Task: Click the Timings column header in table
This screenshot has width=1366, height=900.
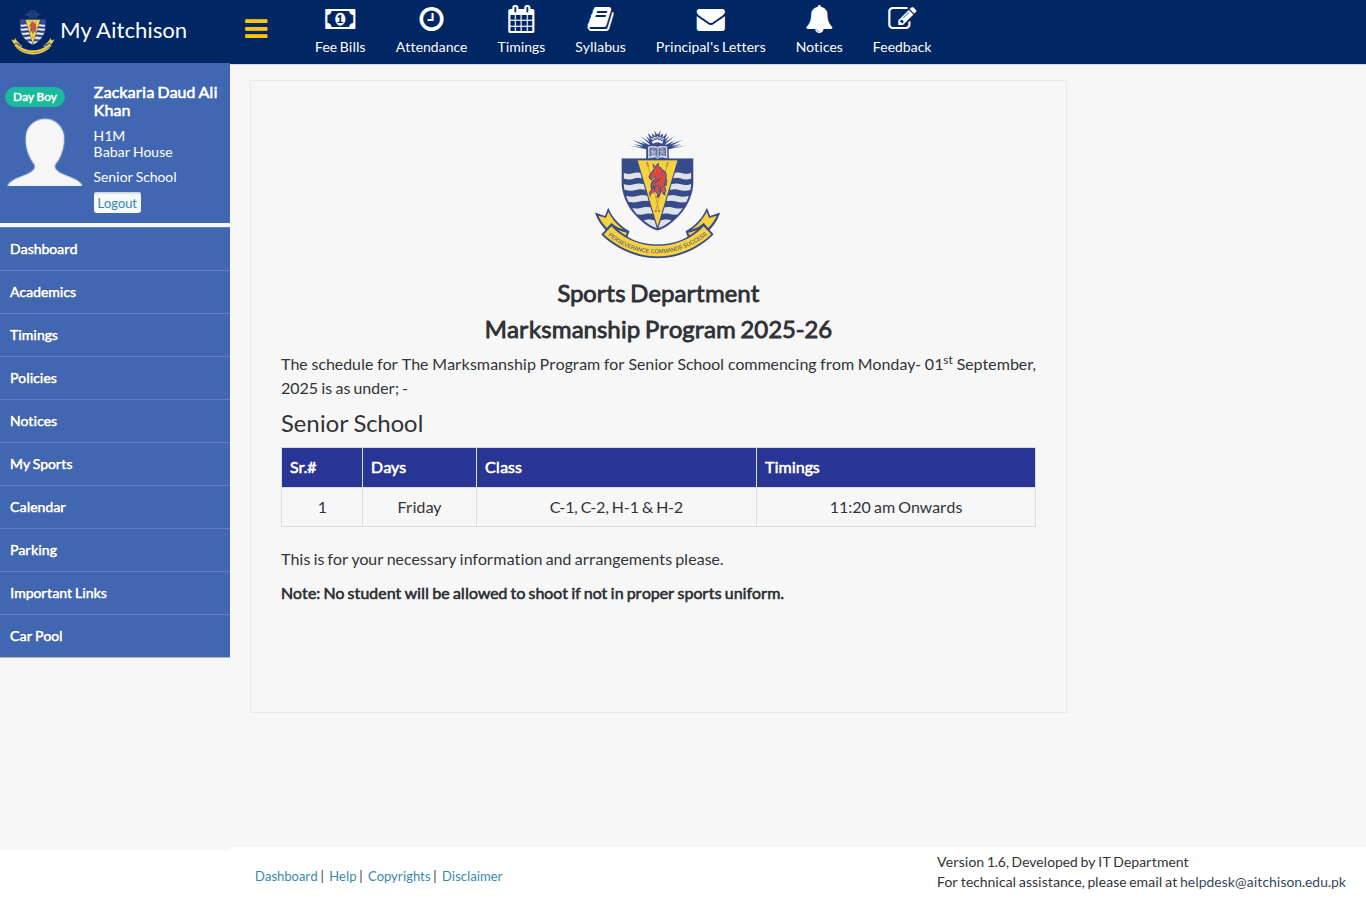Action: click(x=896, y=468)
